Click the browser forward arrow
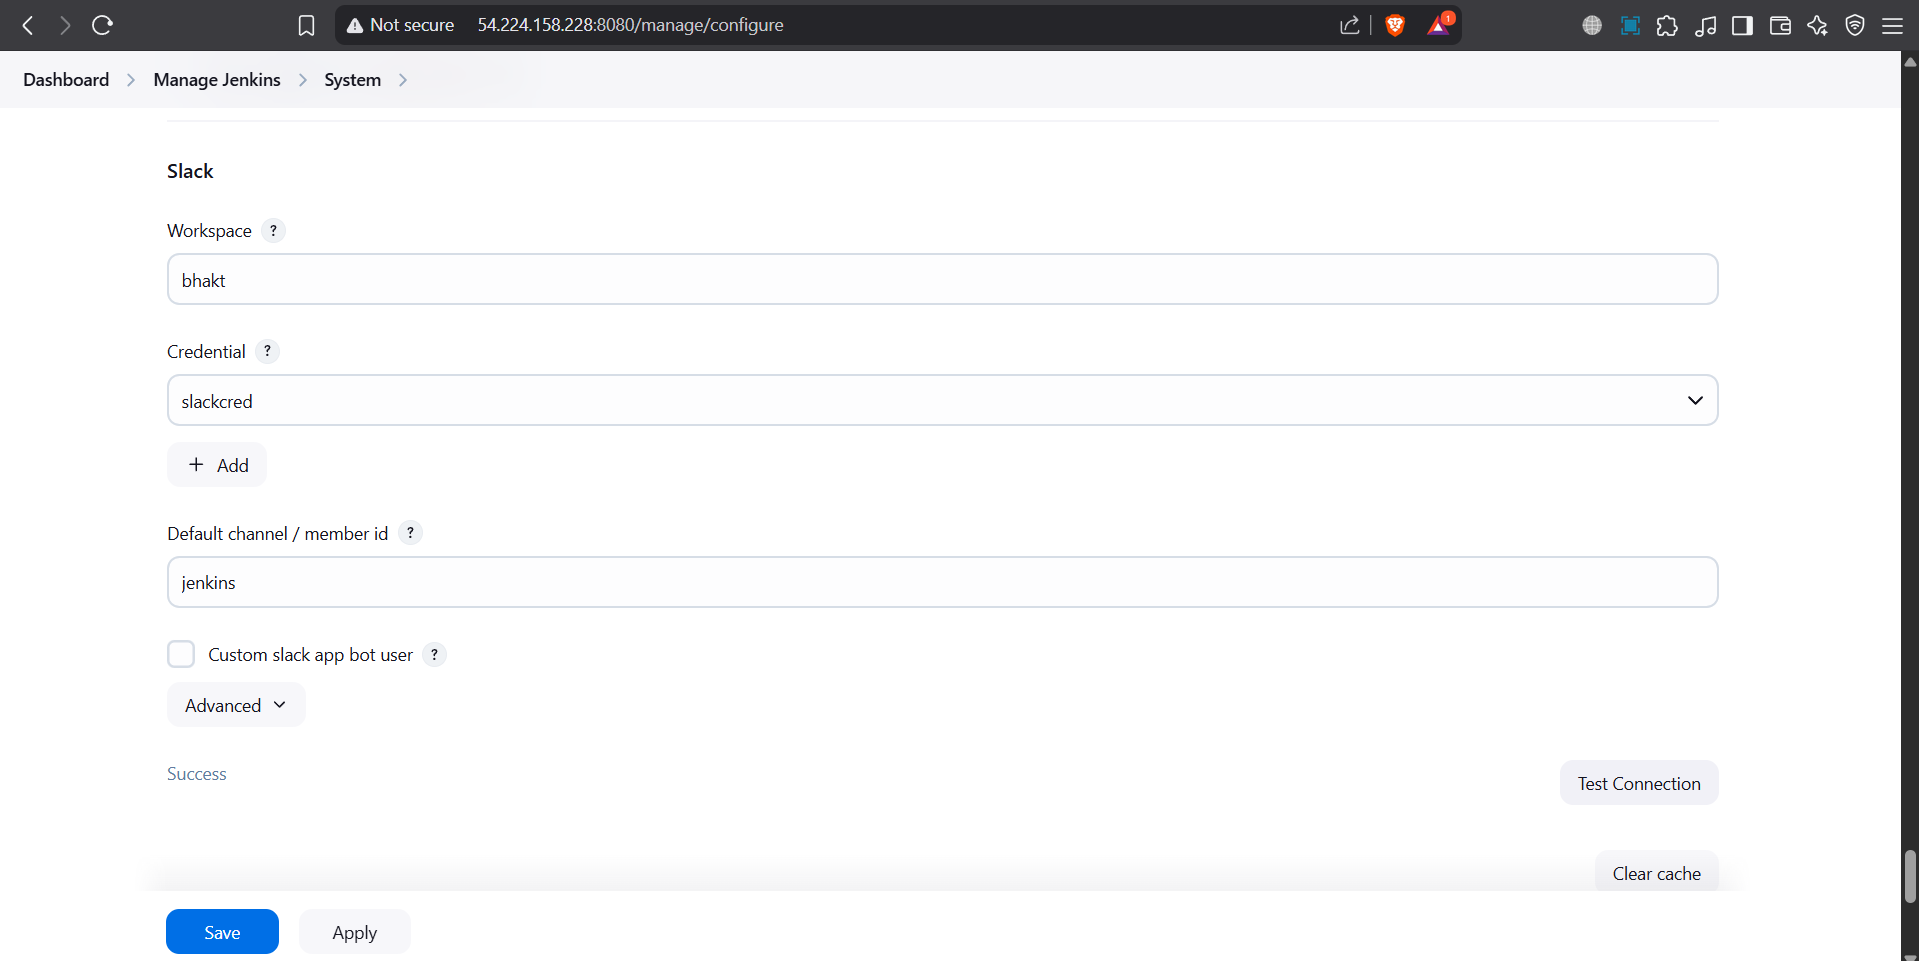1919x961 pixels. [65, 25]
